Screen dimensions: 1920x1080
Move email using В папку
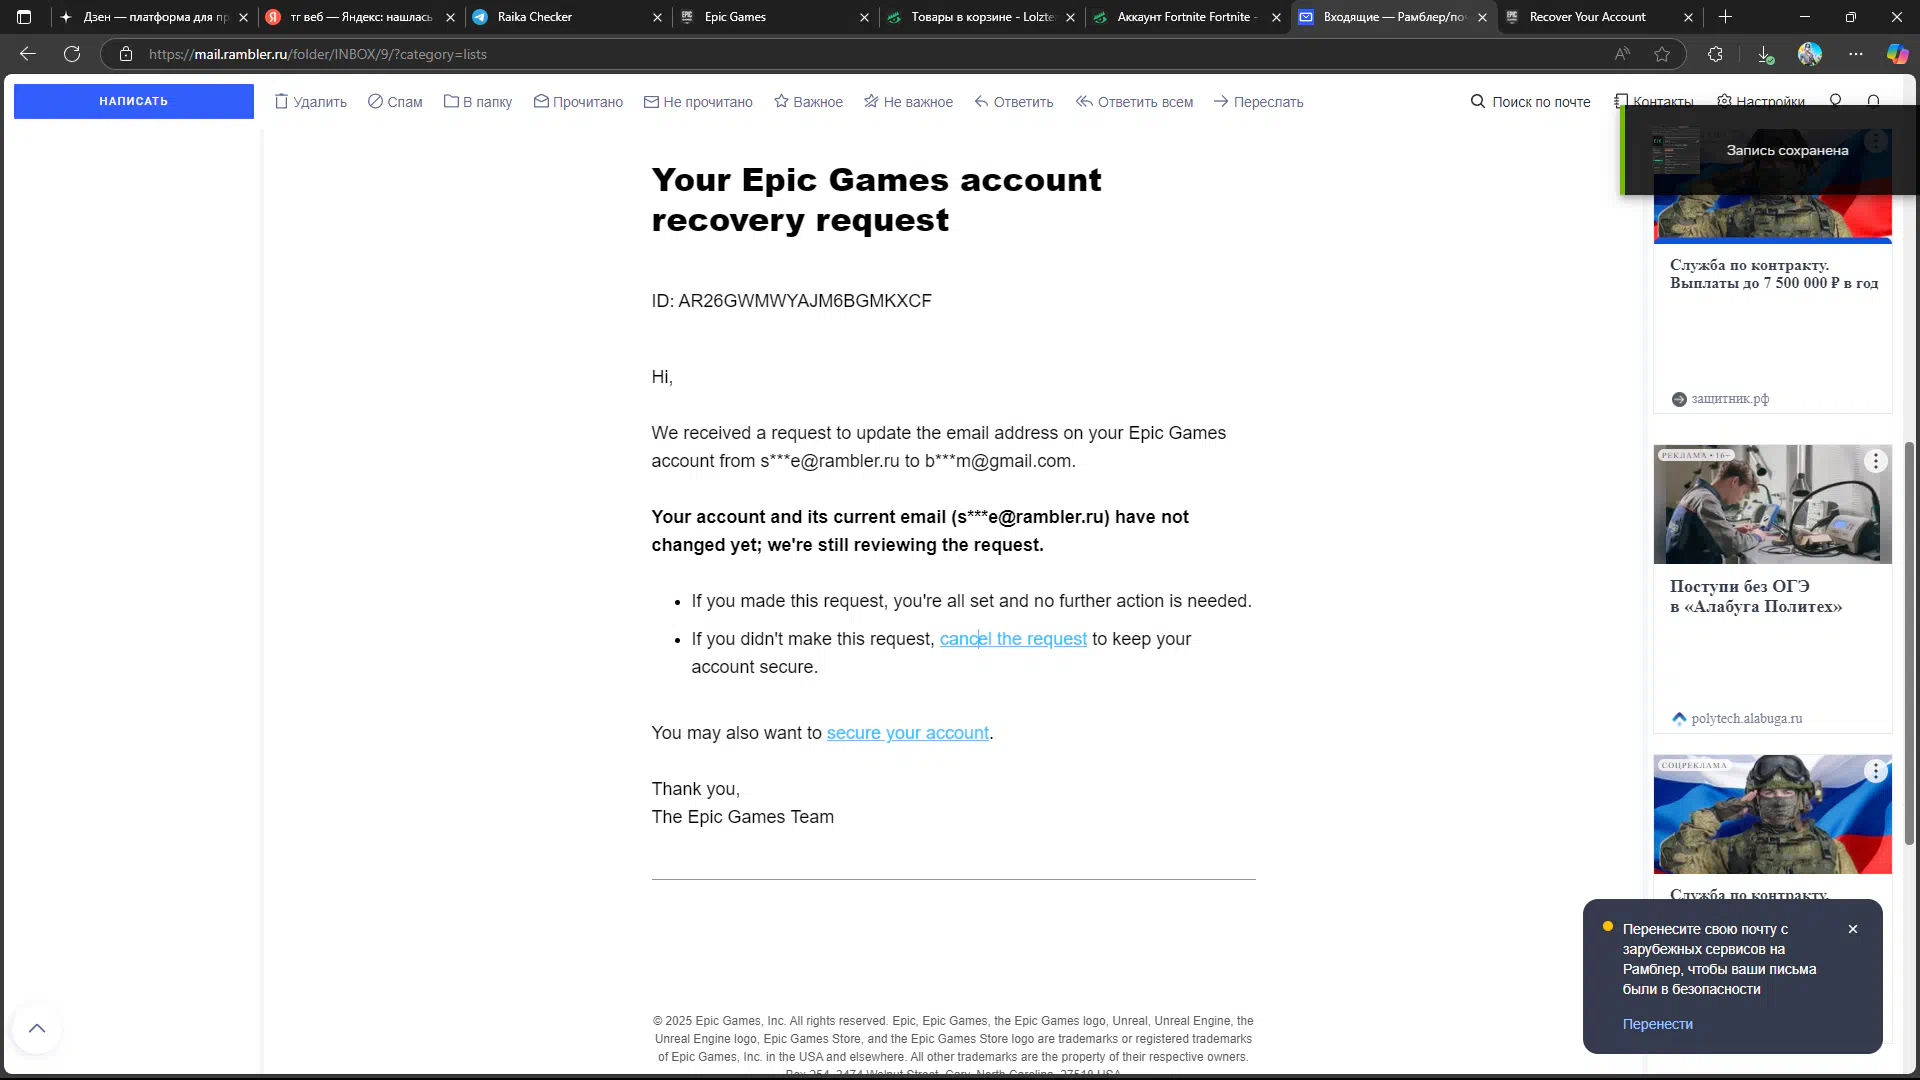tap(478, 102)
